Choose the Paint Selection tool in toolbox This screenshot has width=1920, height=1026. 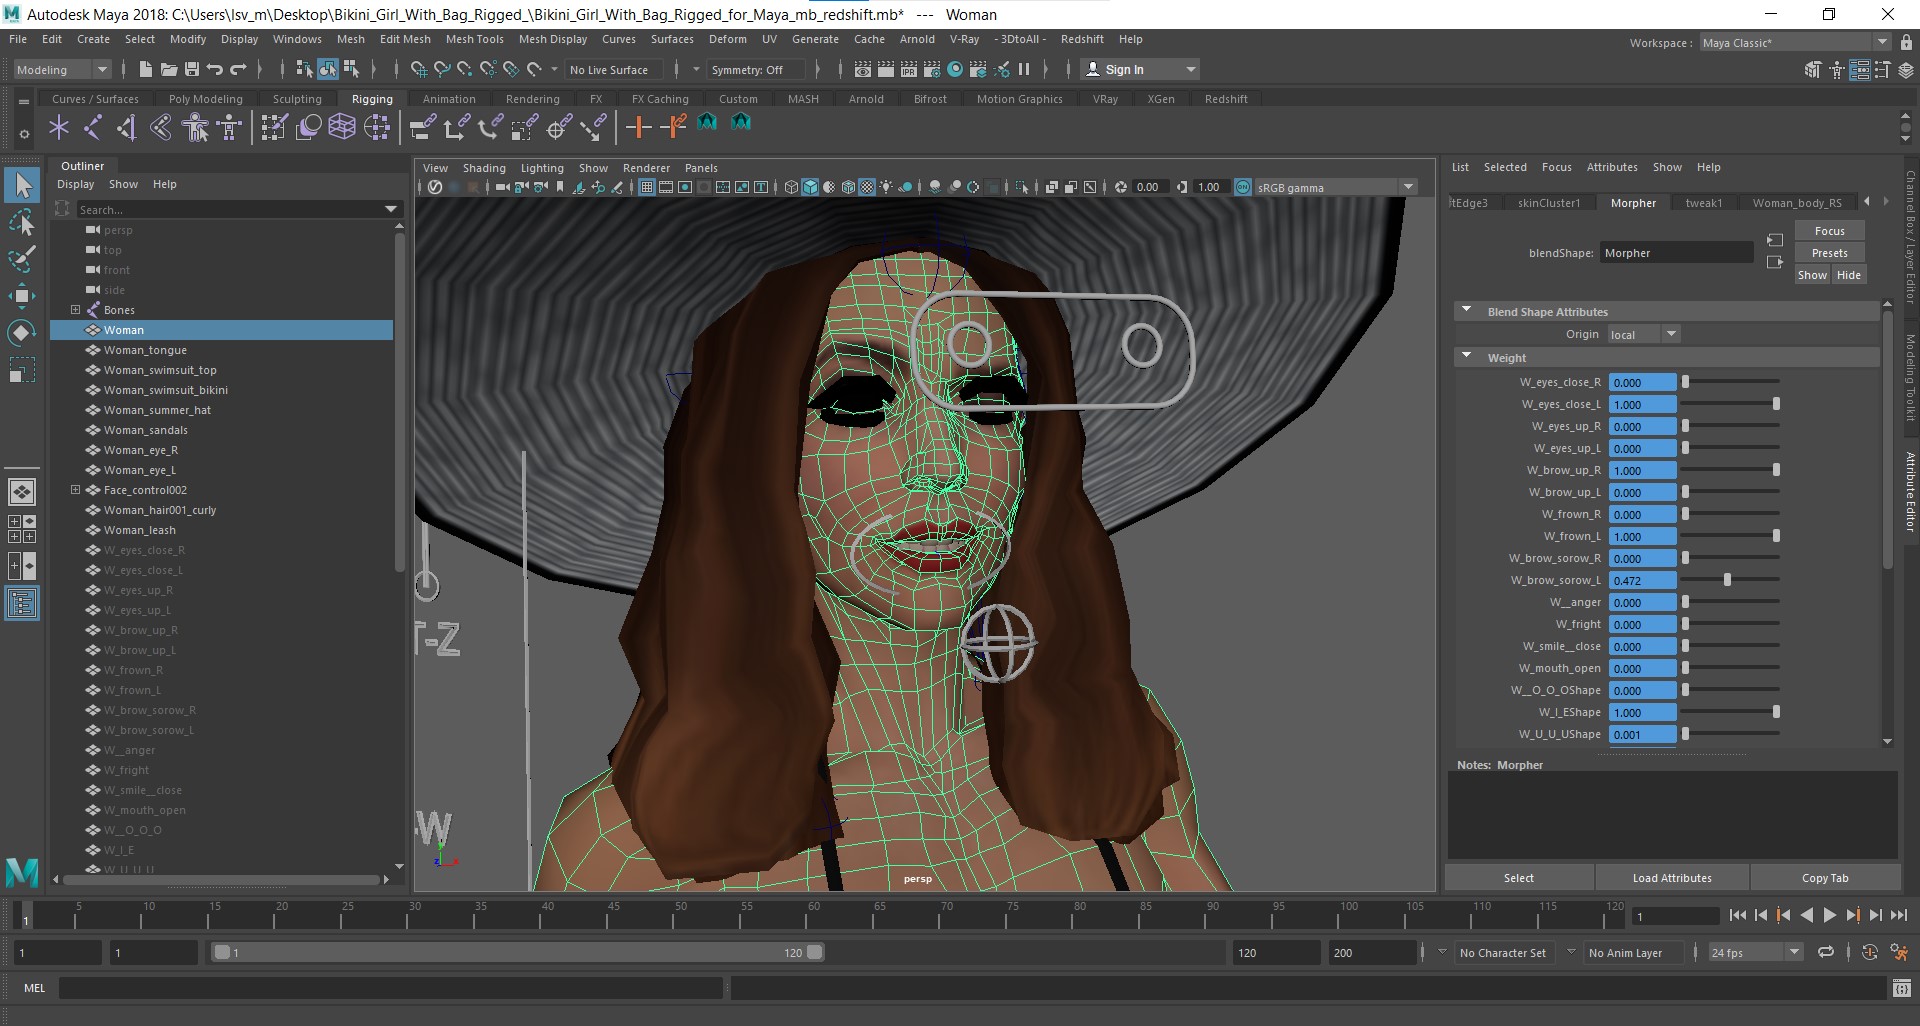tap(22, 259)
